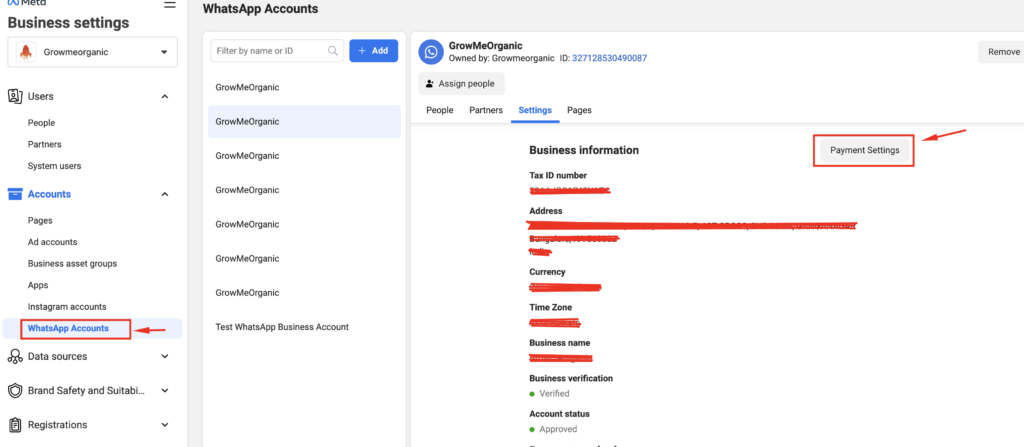Click the Brand Safety shield icon

click(14, 391)
